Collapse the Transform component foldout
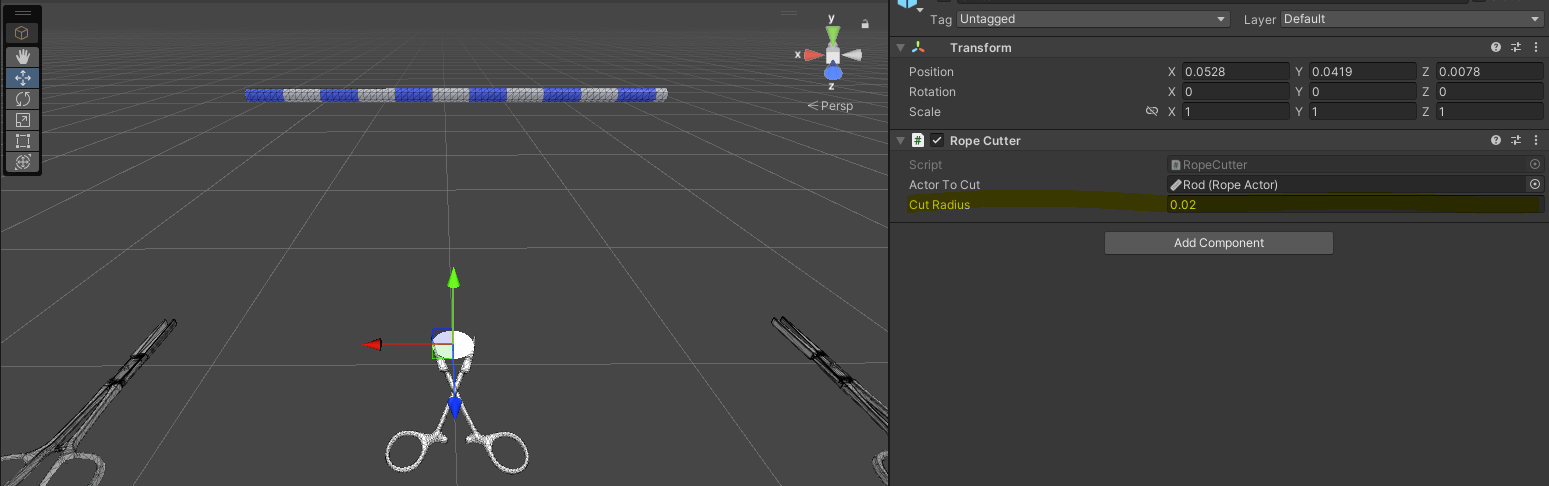 (901, 48)
